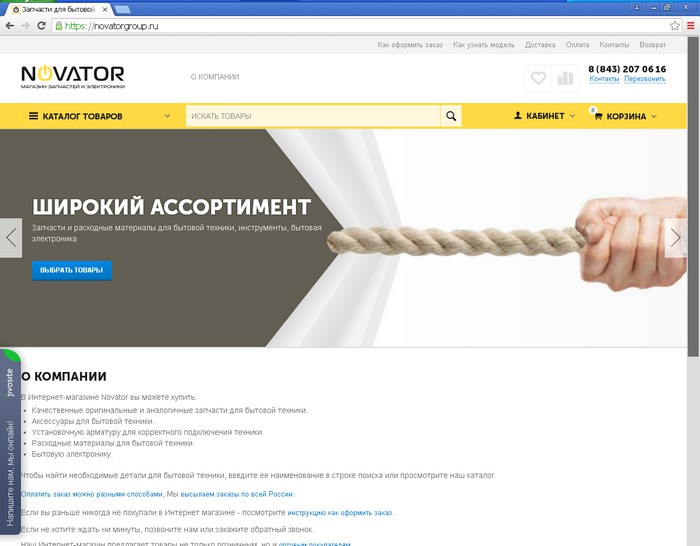This screenshot has height=546, width=700.
Task: Click the heart wishlist icon
Action: 538,78
